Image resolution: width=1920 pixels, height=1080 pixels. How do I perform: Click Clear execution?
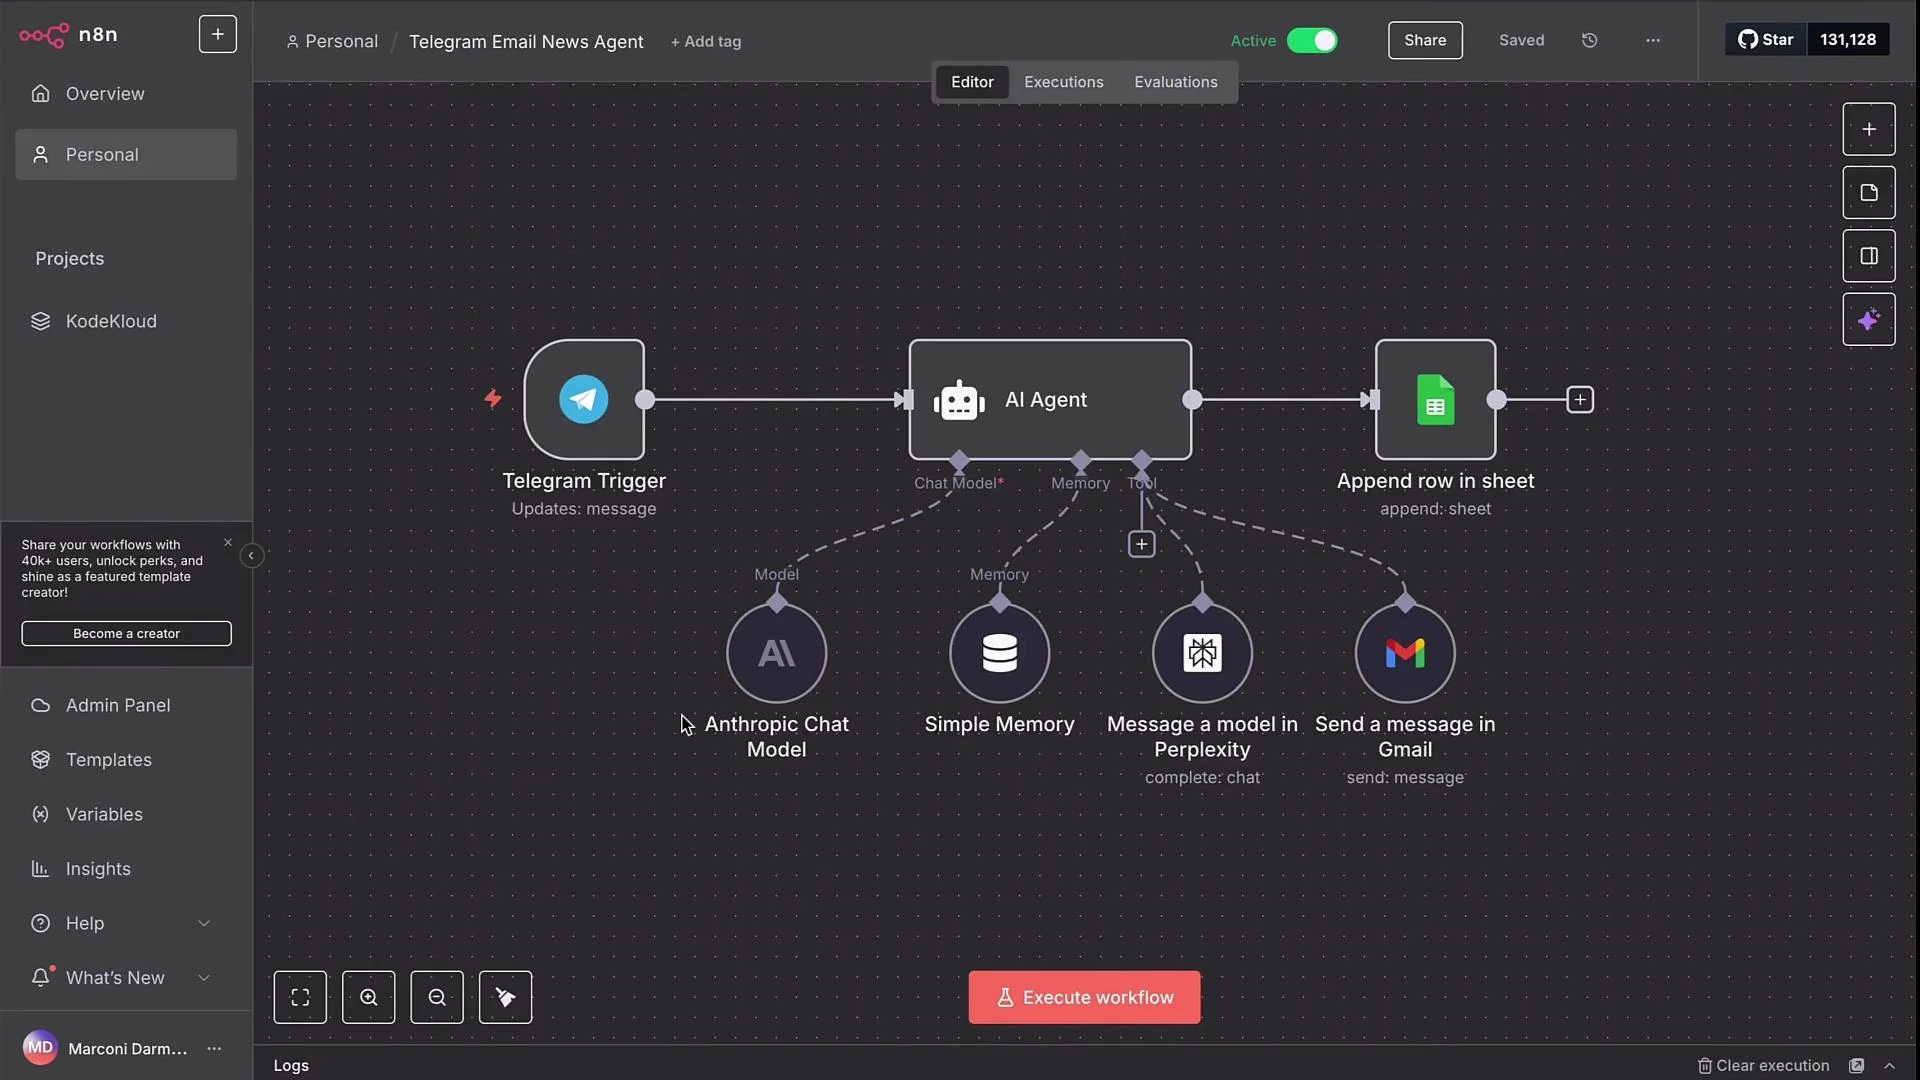(1764, 1066)
